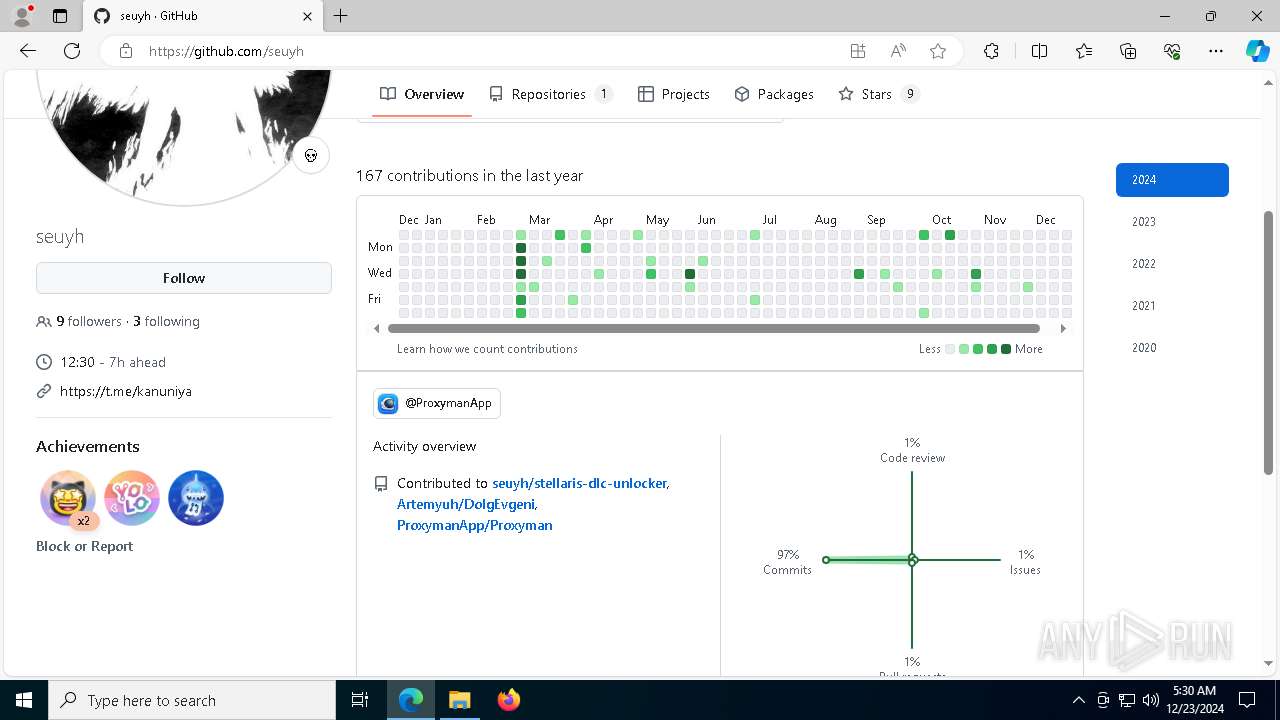Click the contribution graph left scroll arrow
Image resolution: width=1280 pixels, height=720 pixels.
point(377,328)
